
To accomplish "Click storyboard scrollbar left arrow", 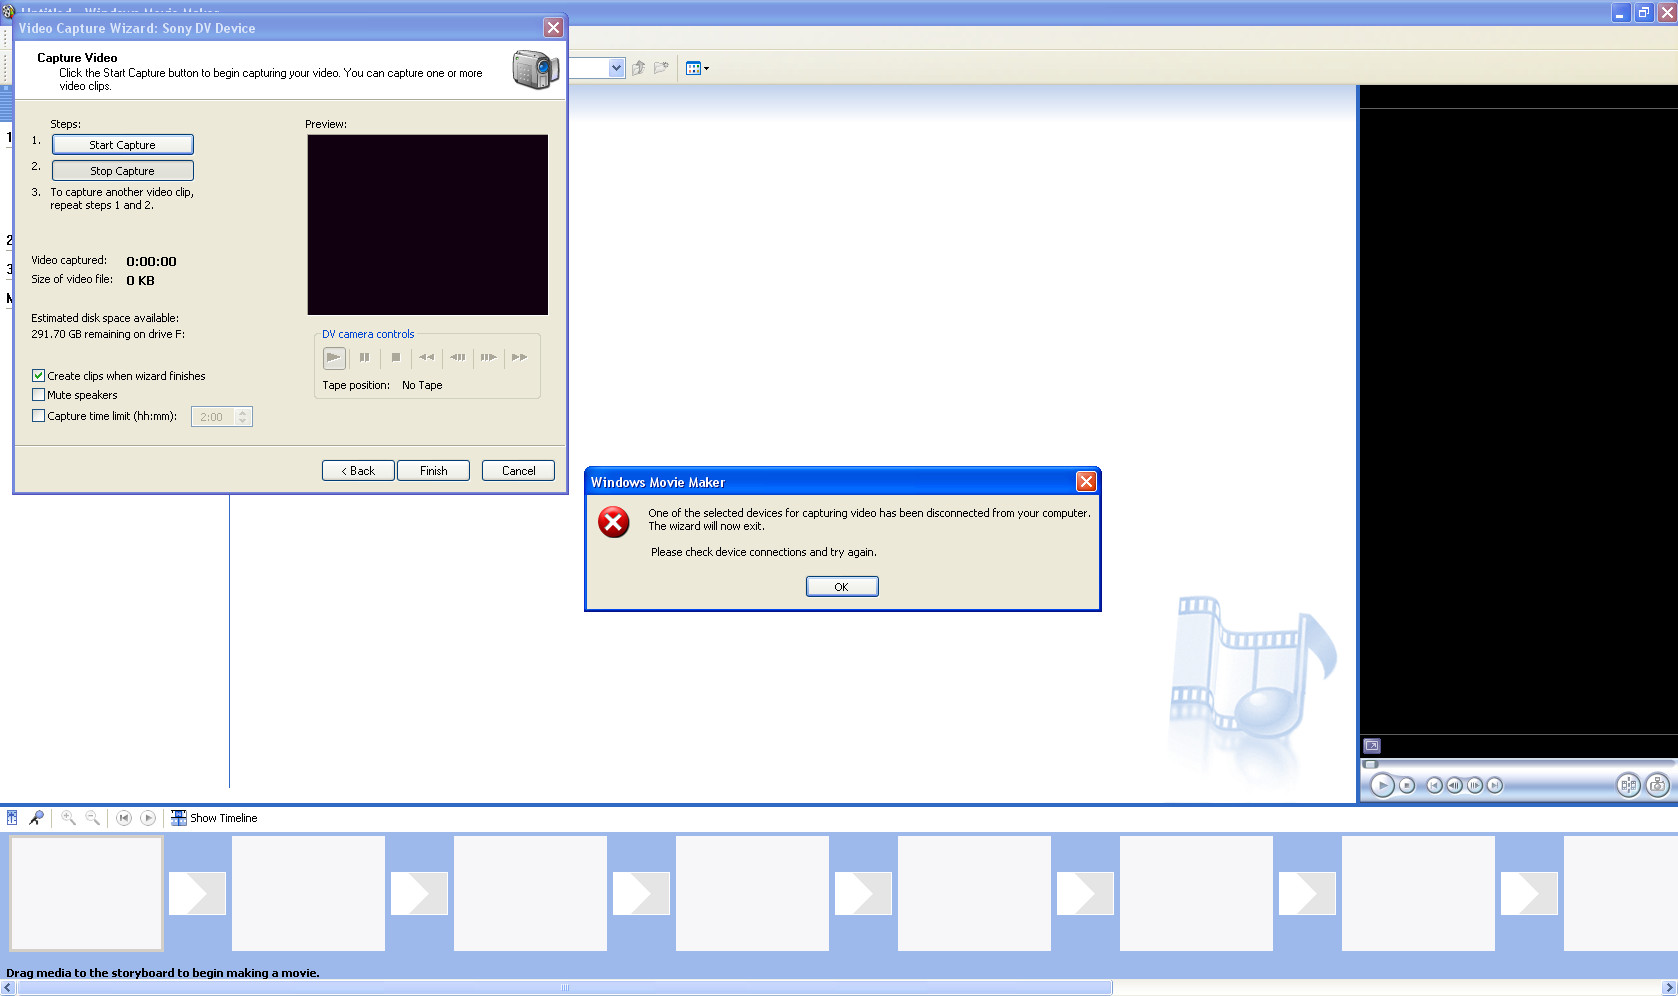I will [8, 988].
